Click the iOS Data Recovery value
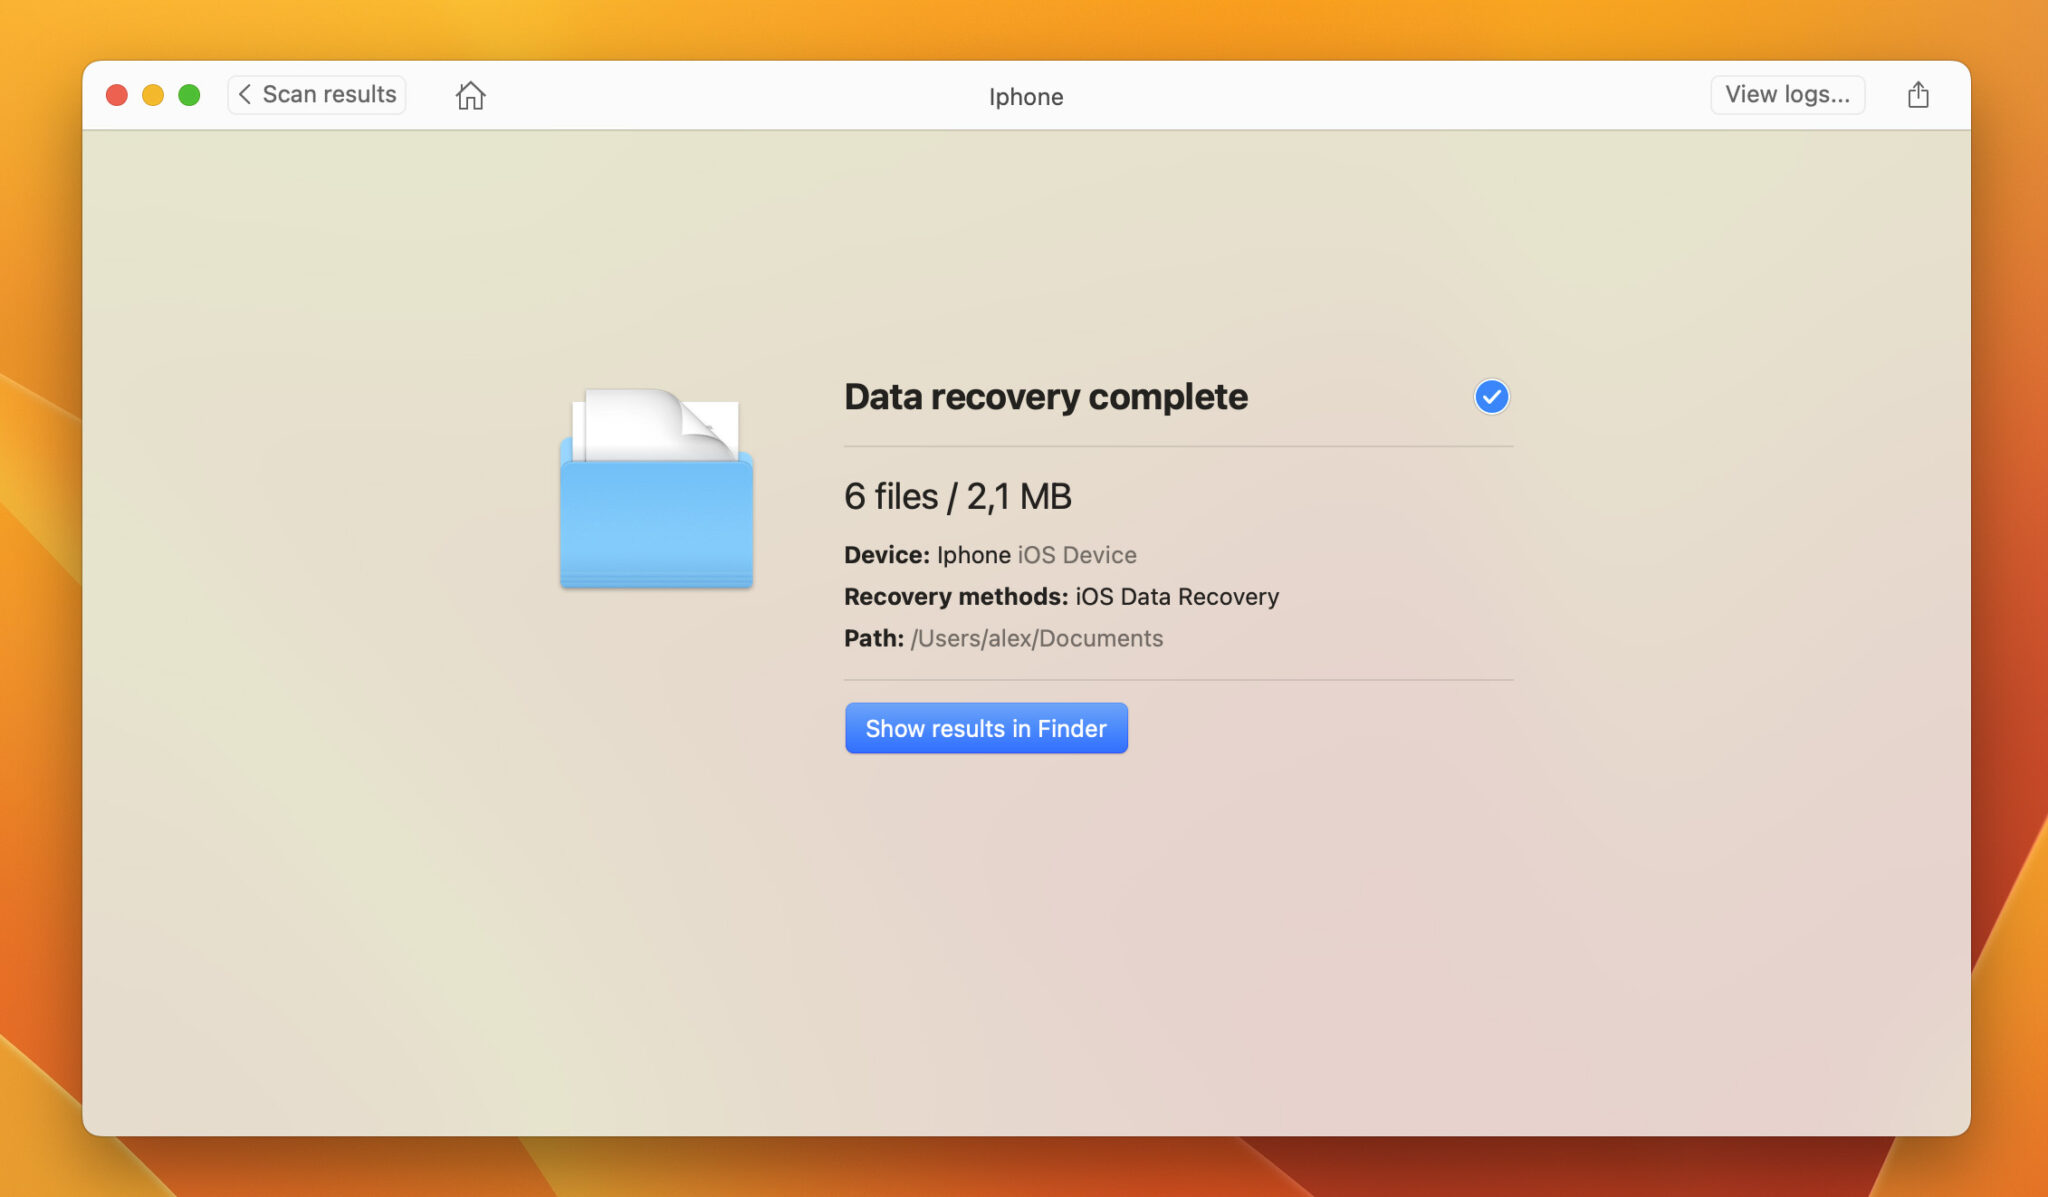Screen dimensions: 2048x1197 (x=1176, y=597)
